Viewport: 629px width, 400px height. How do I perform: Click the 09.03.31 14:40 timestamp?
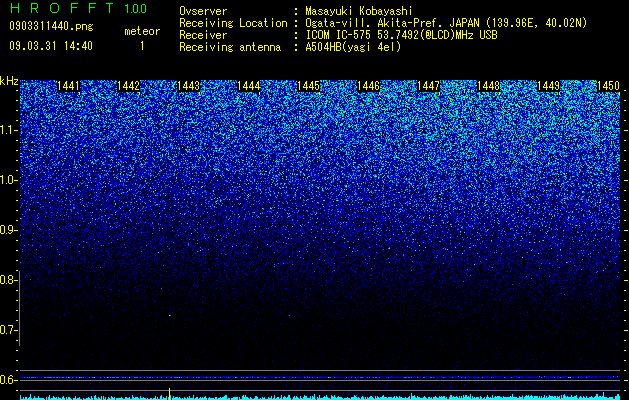(51, 46)
